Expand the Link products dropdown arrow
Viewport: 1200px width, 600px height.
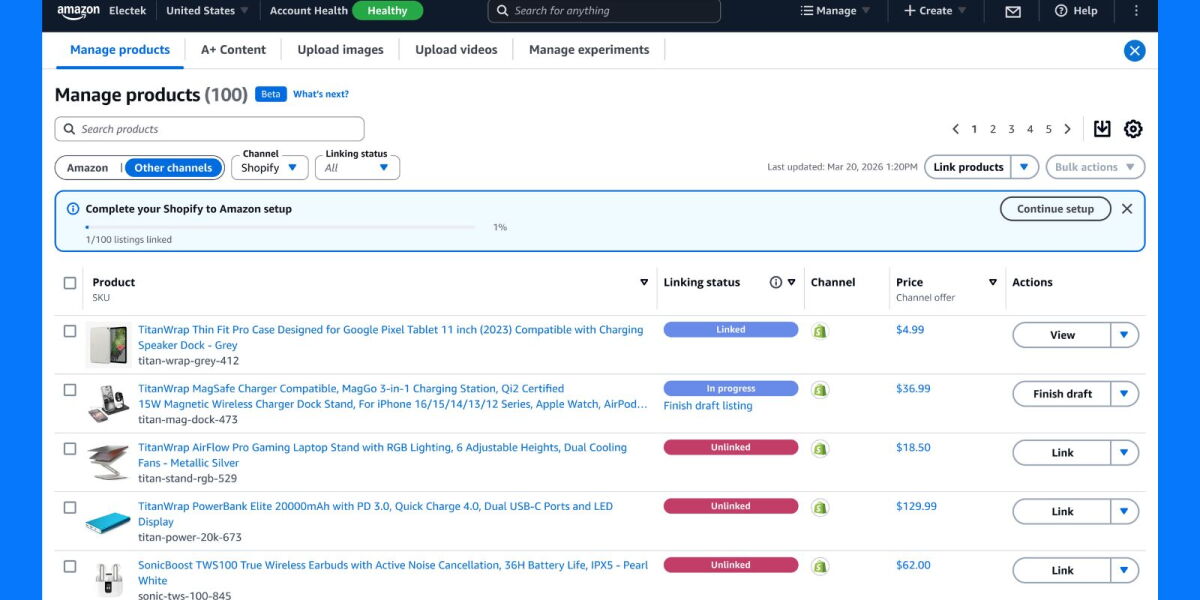click(x=1025, y=167)
